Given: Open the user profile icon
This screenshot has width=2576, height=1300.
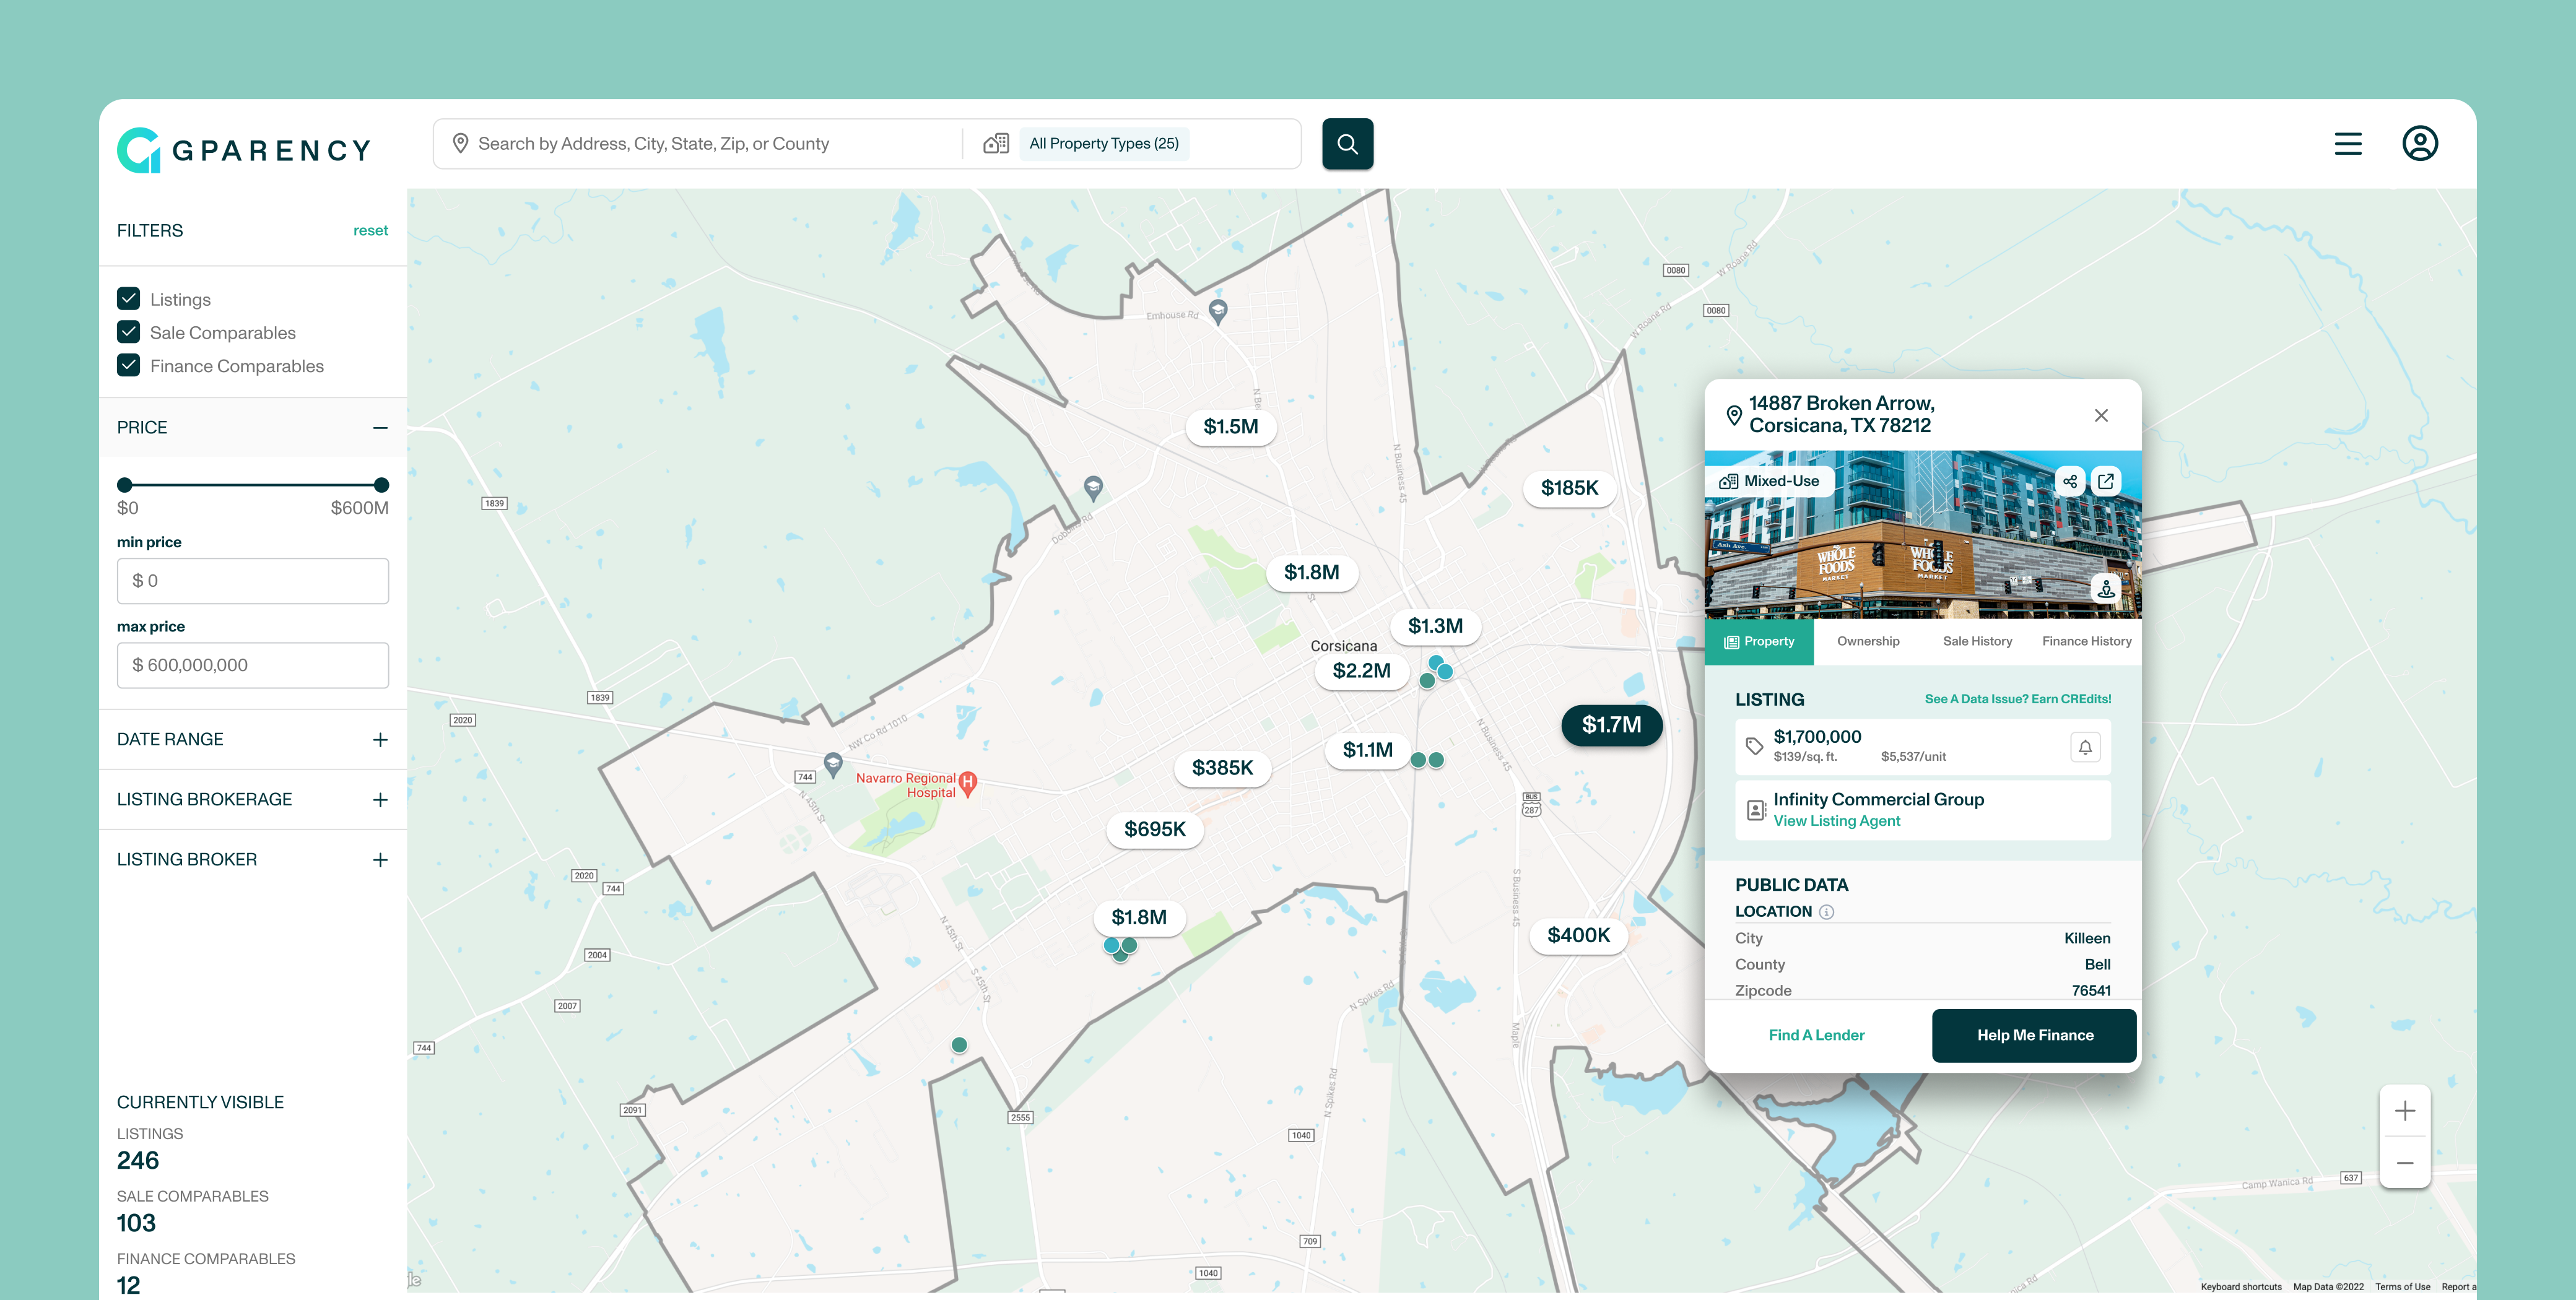Looking at the screenshot, I should 2419,144.
